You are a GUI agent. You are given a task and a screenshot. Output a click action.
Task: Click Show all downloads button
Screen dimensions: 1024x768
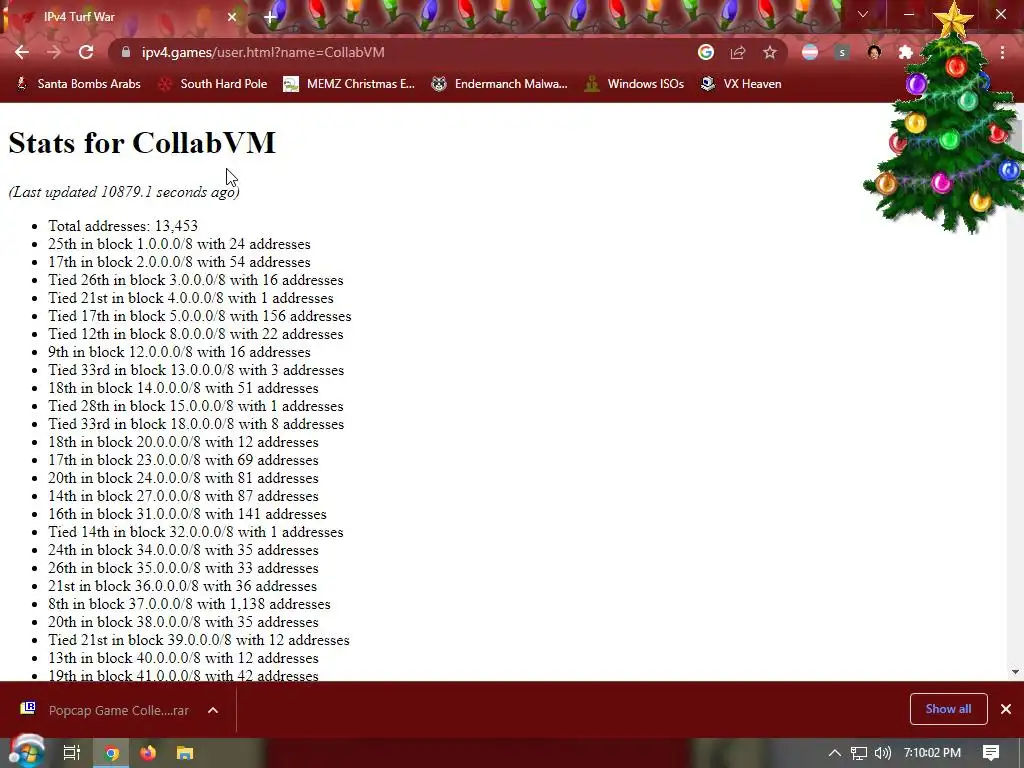point(948,709)
